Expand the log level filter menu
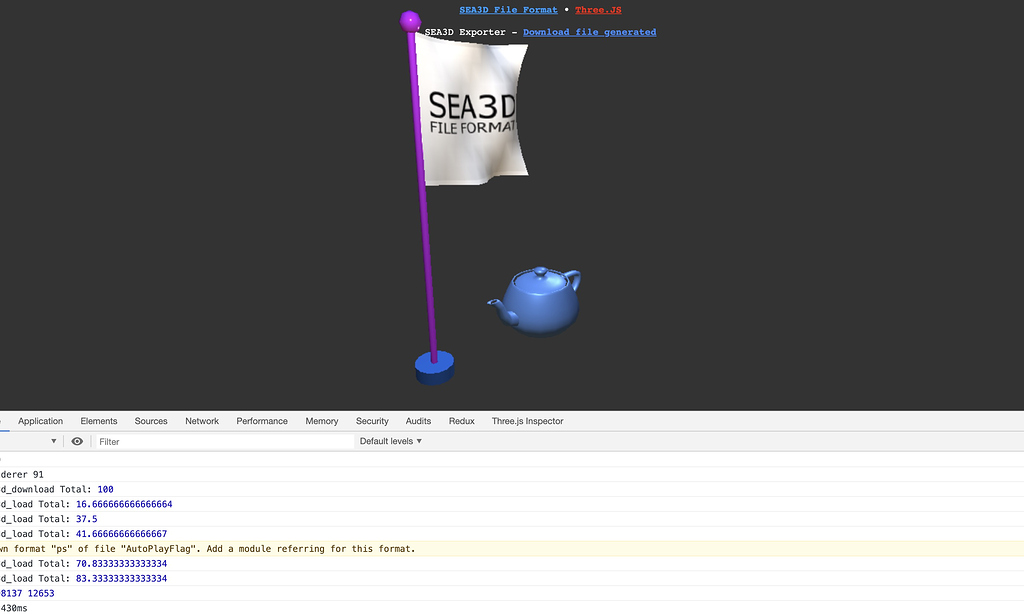1024x614 pixels. pyautogui.click(x=390, y=441)
